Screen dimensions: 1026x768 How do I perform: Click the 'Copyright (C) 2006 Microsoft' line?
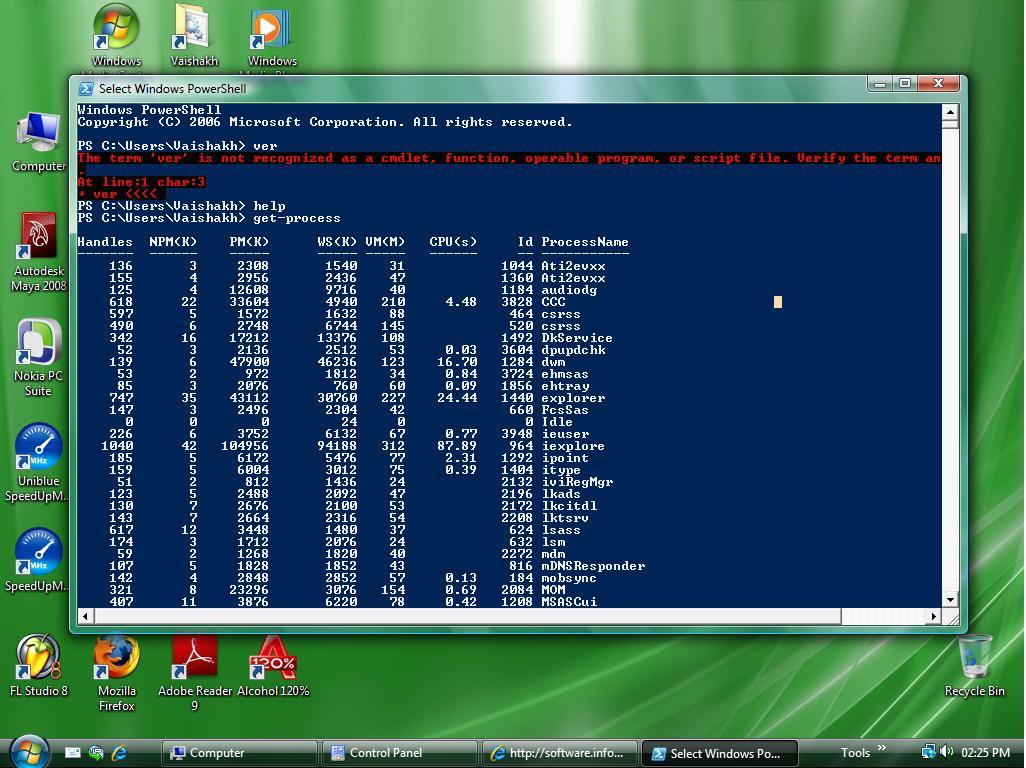325,122
